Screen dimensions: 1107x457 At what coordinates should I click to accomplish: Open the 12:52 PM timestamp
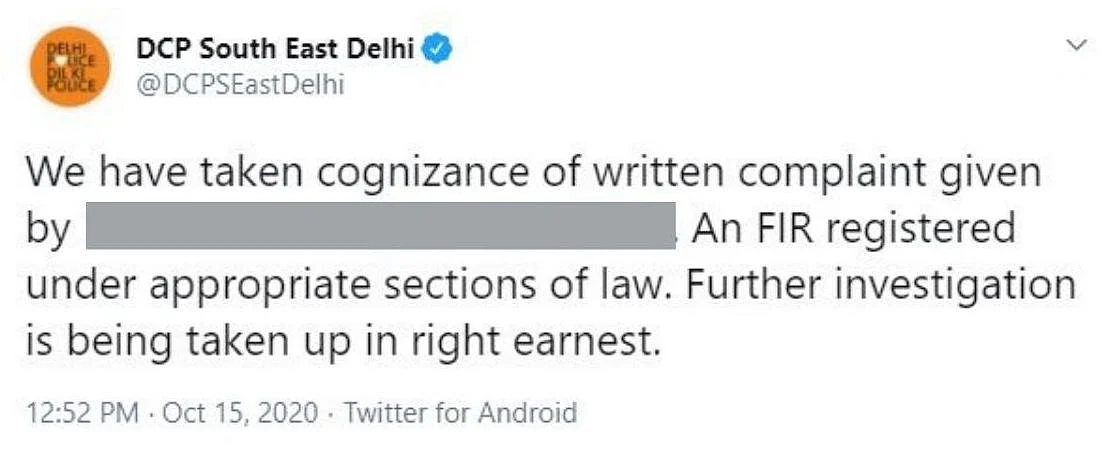82,412
